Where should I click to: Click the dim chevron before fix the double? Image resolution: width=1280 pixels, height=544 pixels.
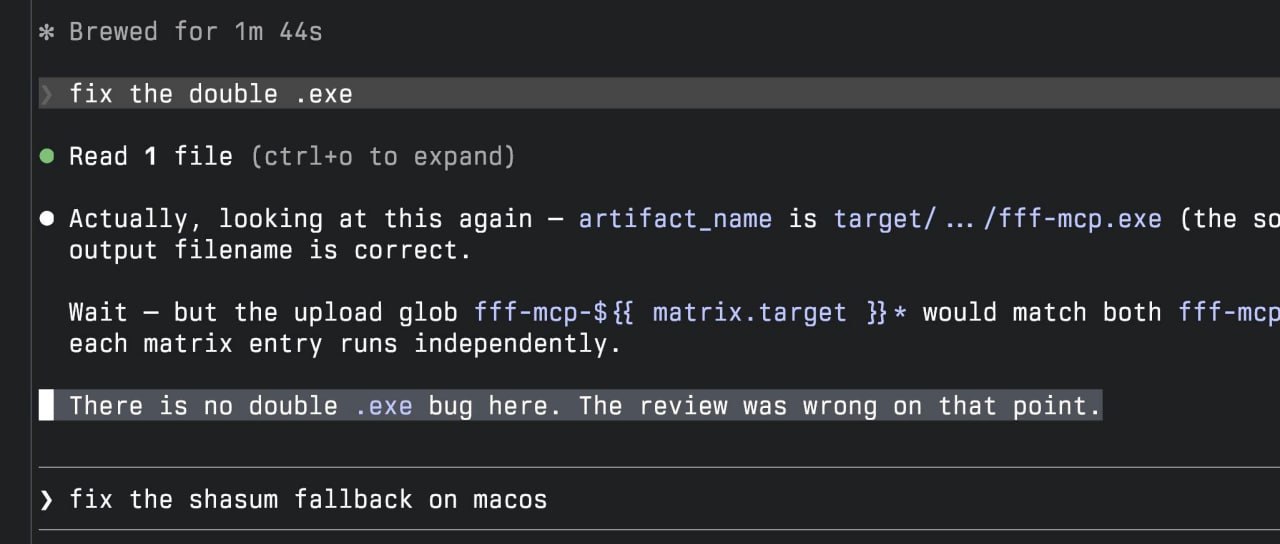click(x=46, y=94)
